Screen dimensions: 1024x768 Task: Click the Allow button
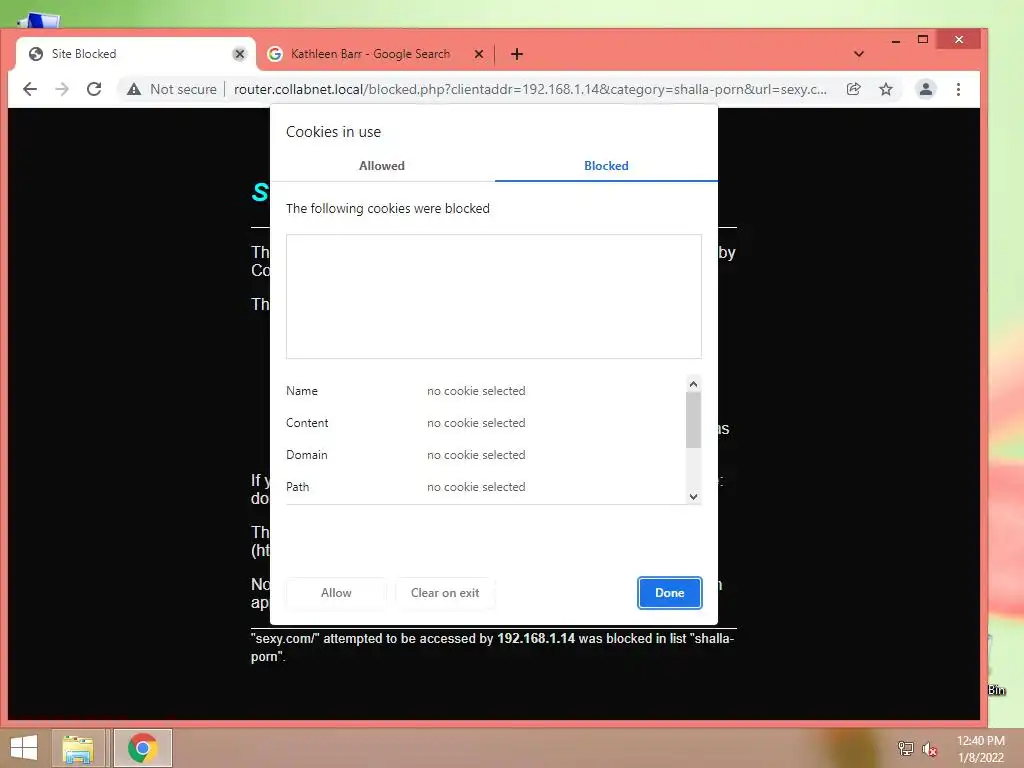coord(336,593)
